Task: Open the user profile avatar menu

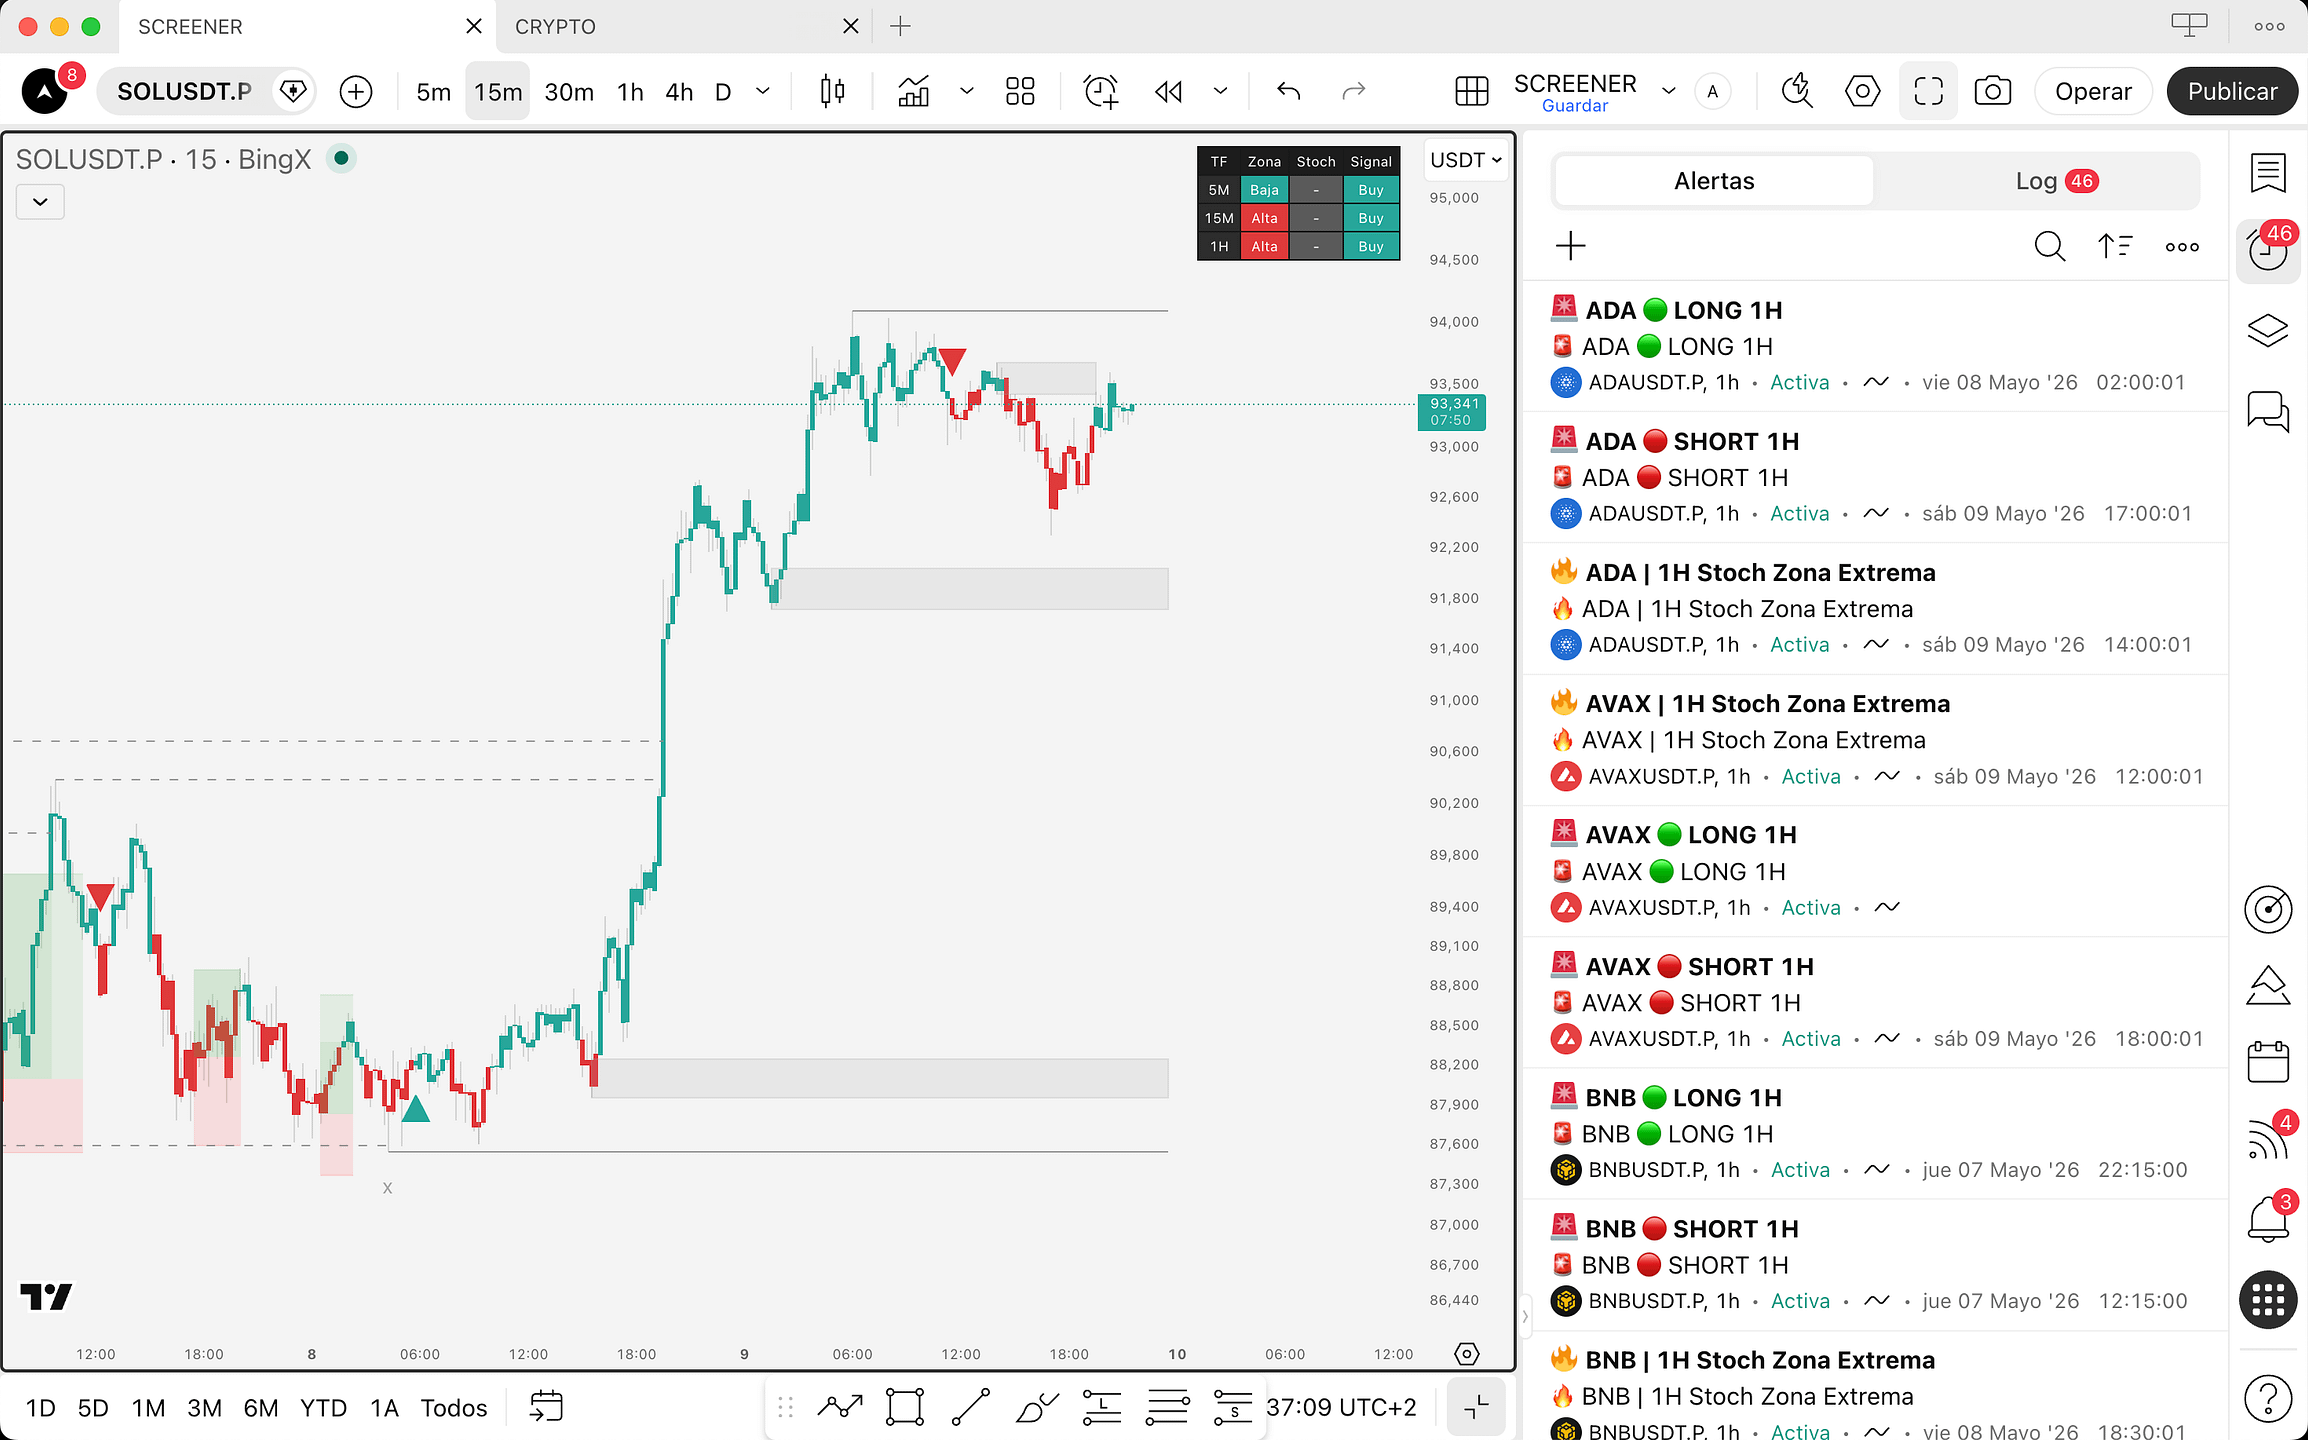Action: 45,91
